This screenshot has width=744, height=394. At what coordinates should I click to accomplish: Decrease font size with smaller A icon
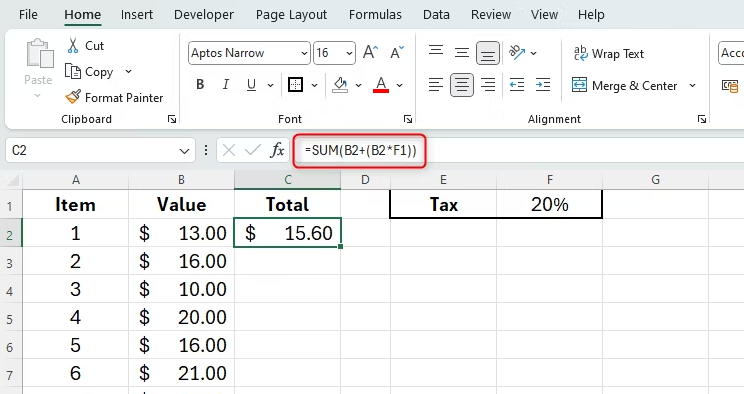pos(397,52)
